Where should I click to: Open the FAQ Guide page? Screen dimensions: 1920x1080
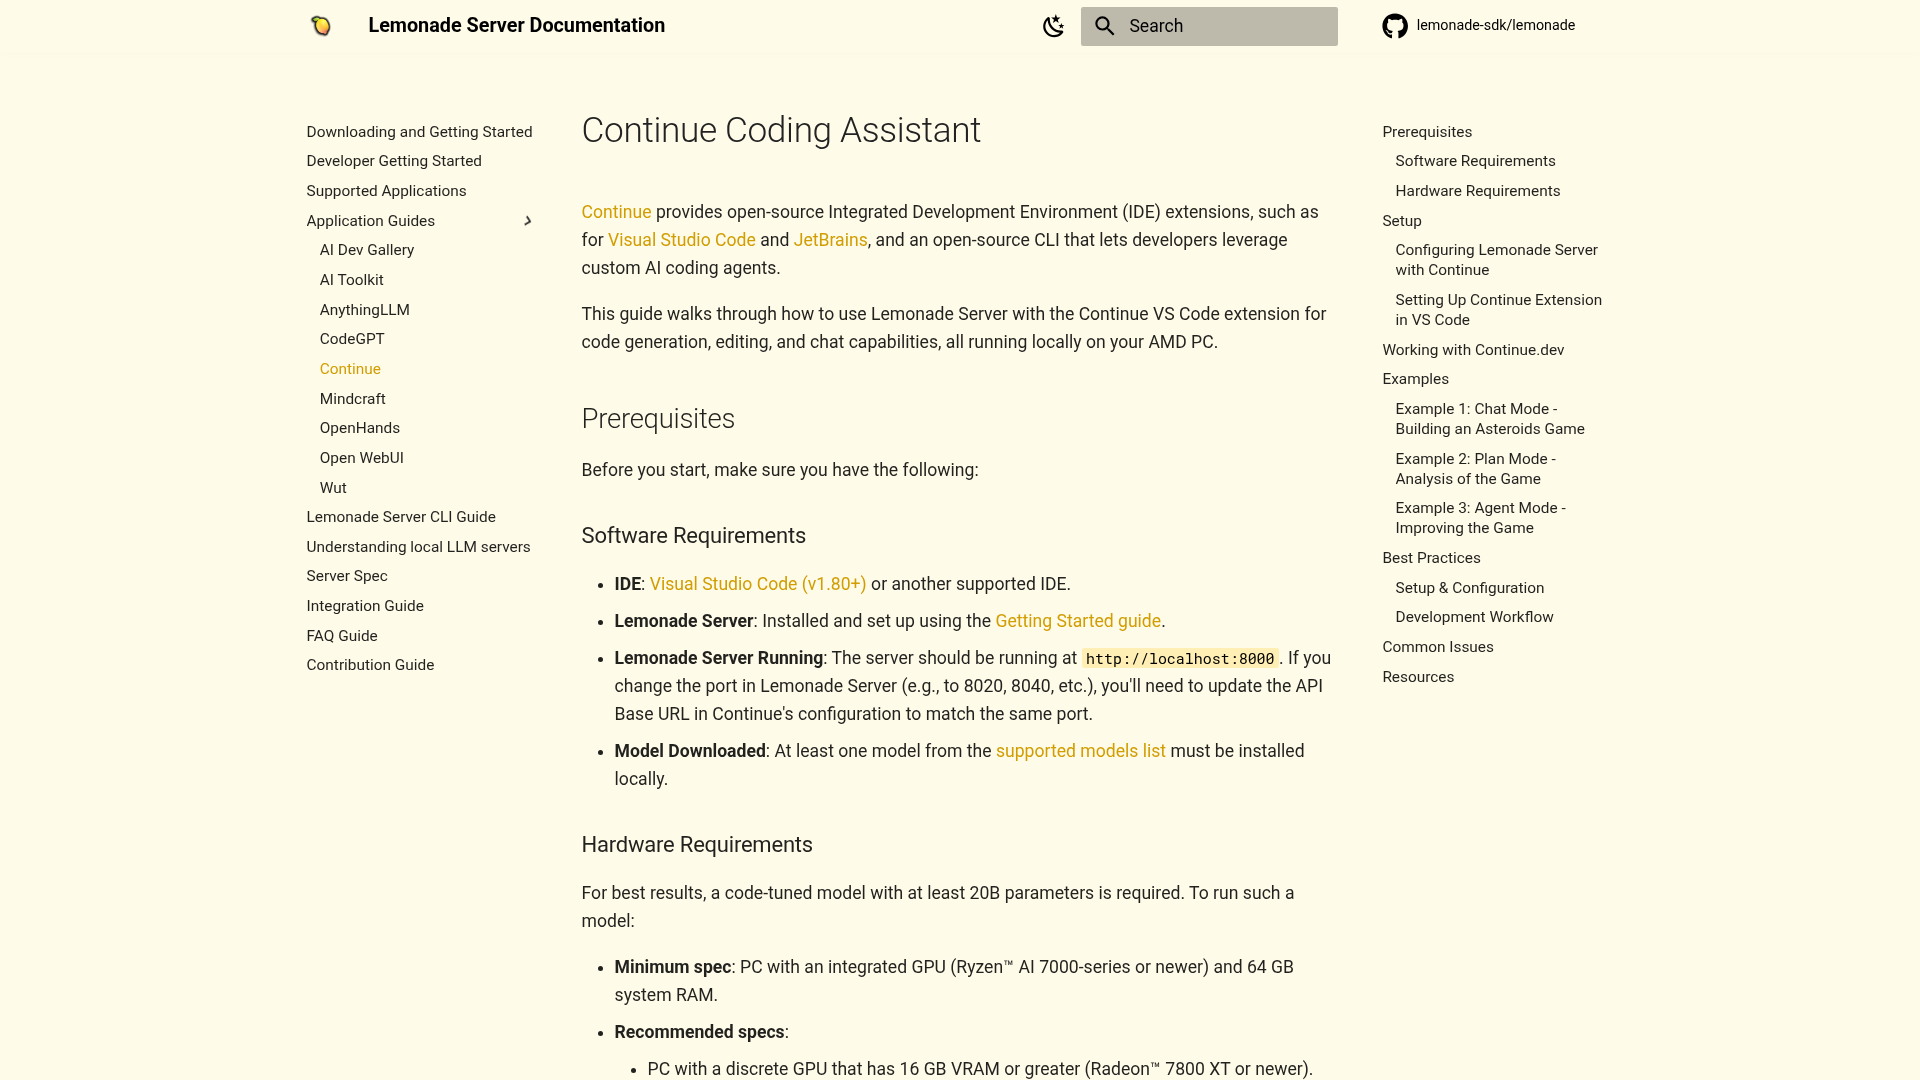click(341, 636)
